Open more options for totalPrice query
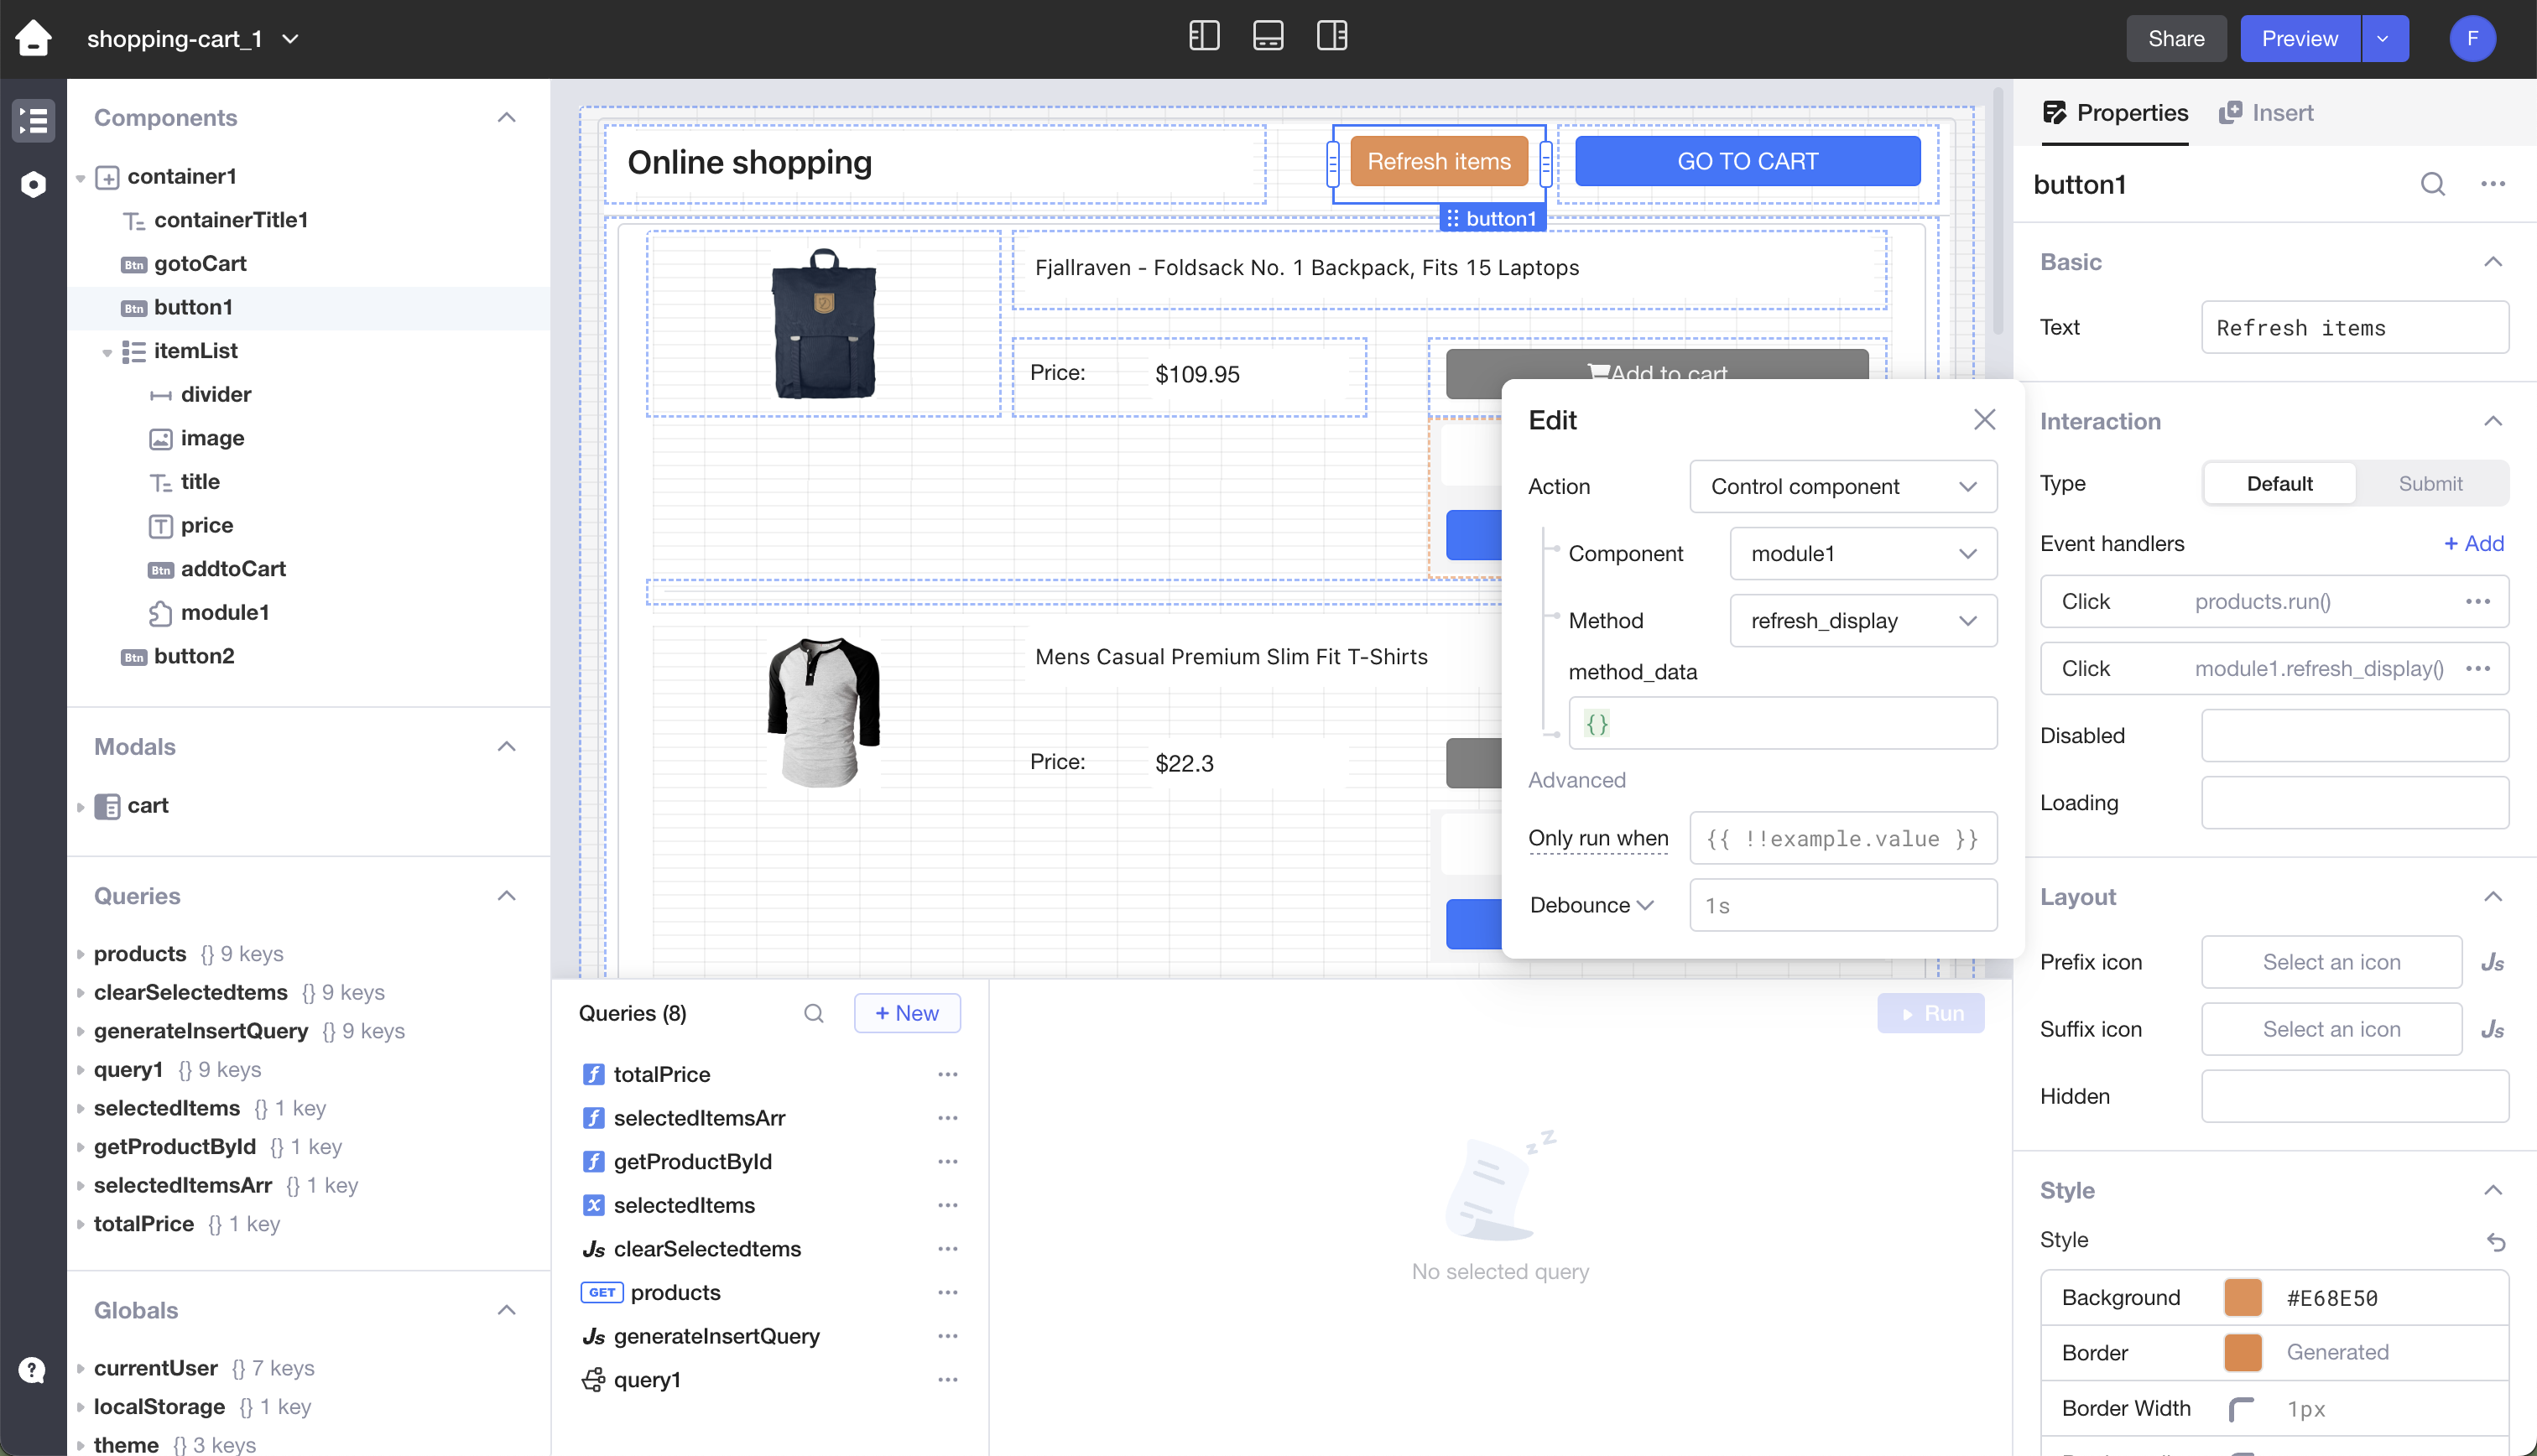 coord(947,1074)
